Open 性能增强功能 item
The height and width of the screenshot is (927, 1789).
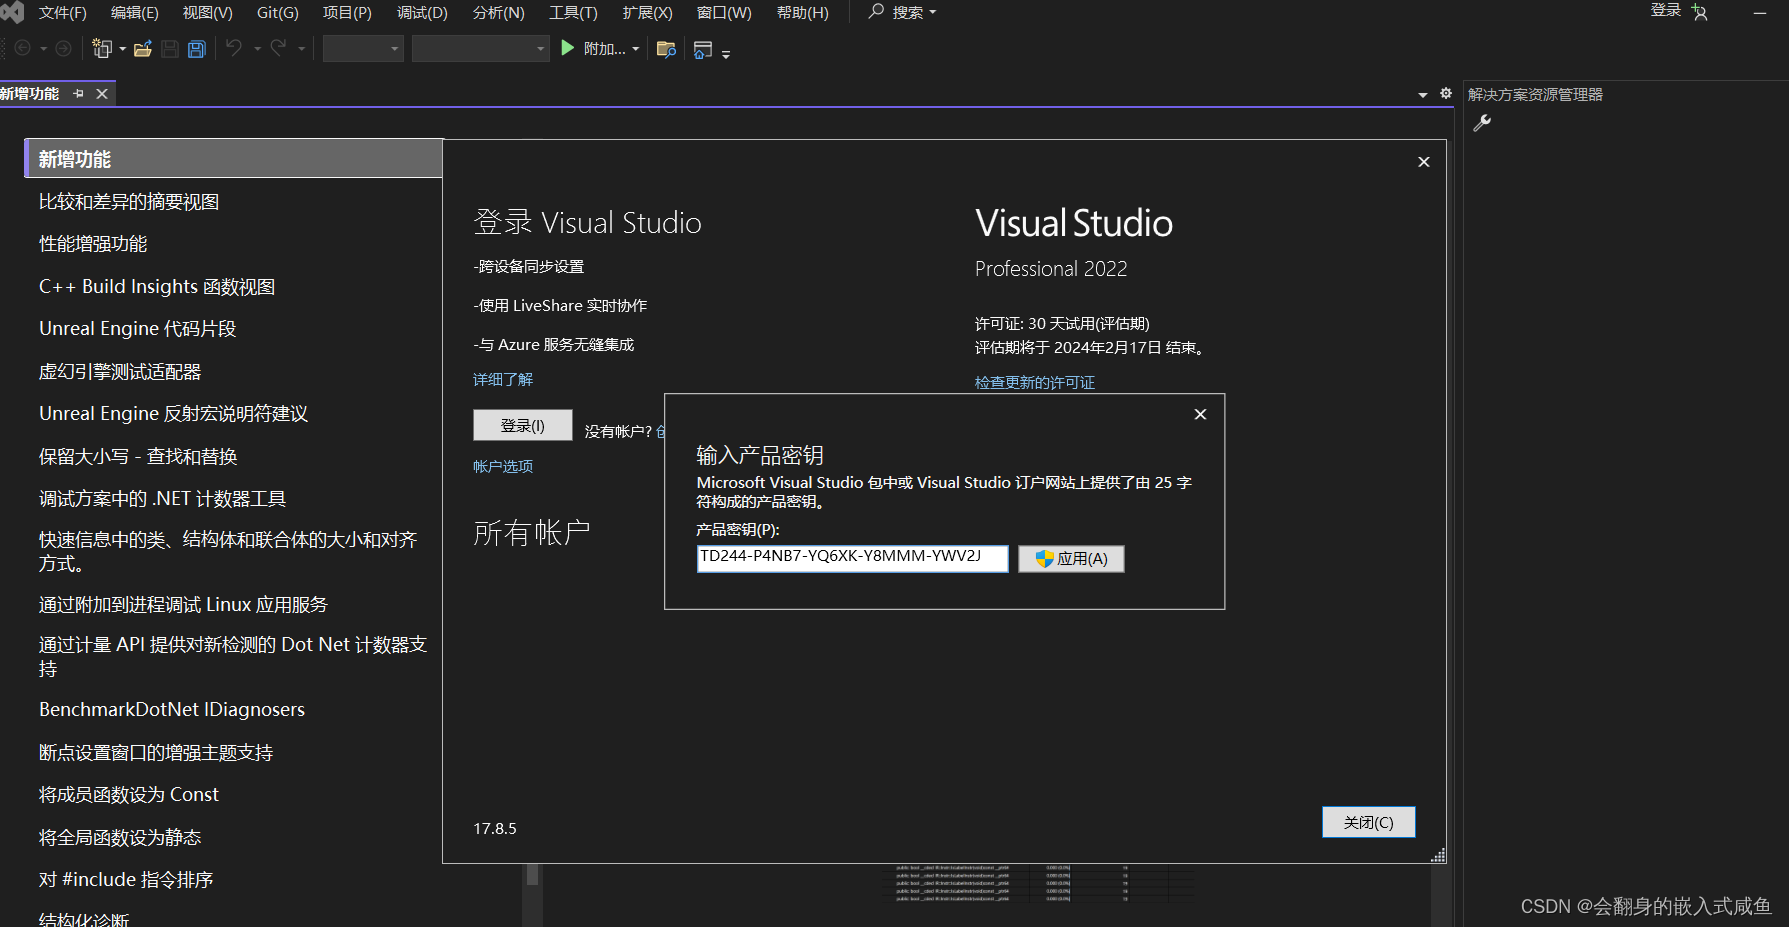(x=93, y=243)
